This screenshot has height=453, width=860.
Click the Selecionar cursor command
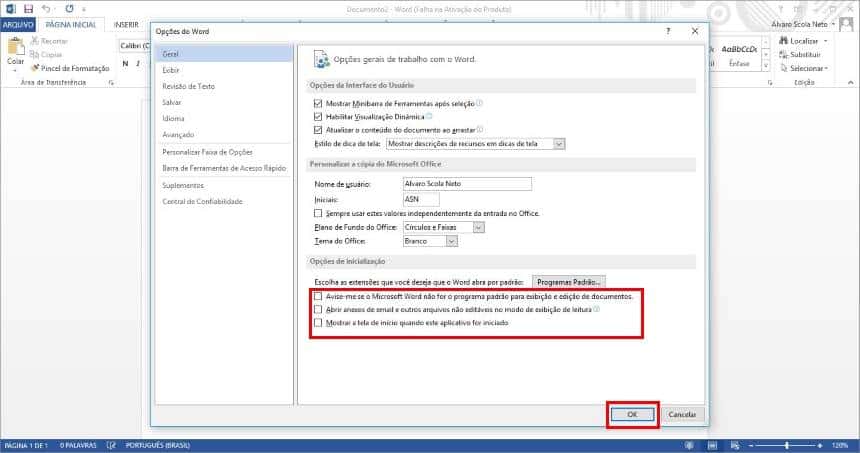click(x=801, y=68)
